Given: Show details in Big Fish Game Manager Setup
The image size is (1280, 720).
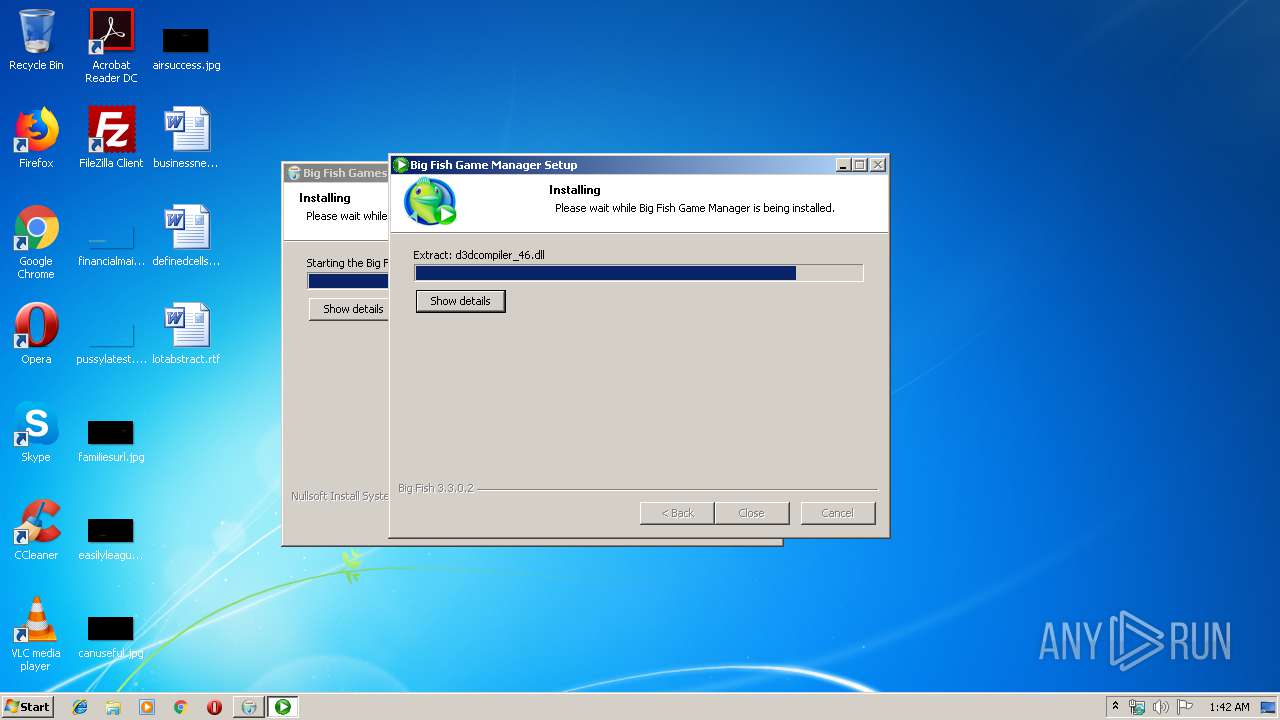Looking at the screenshot, I should click(460, 301).
